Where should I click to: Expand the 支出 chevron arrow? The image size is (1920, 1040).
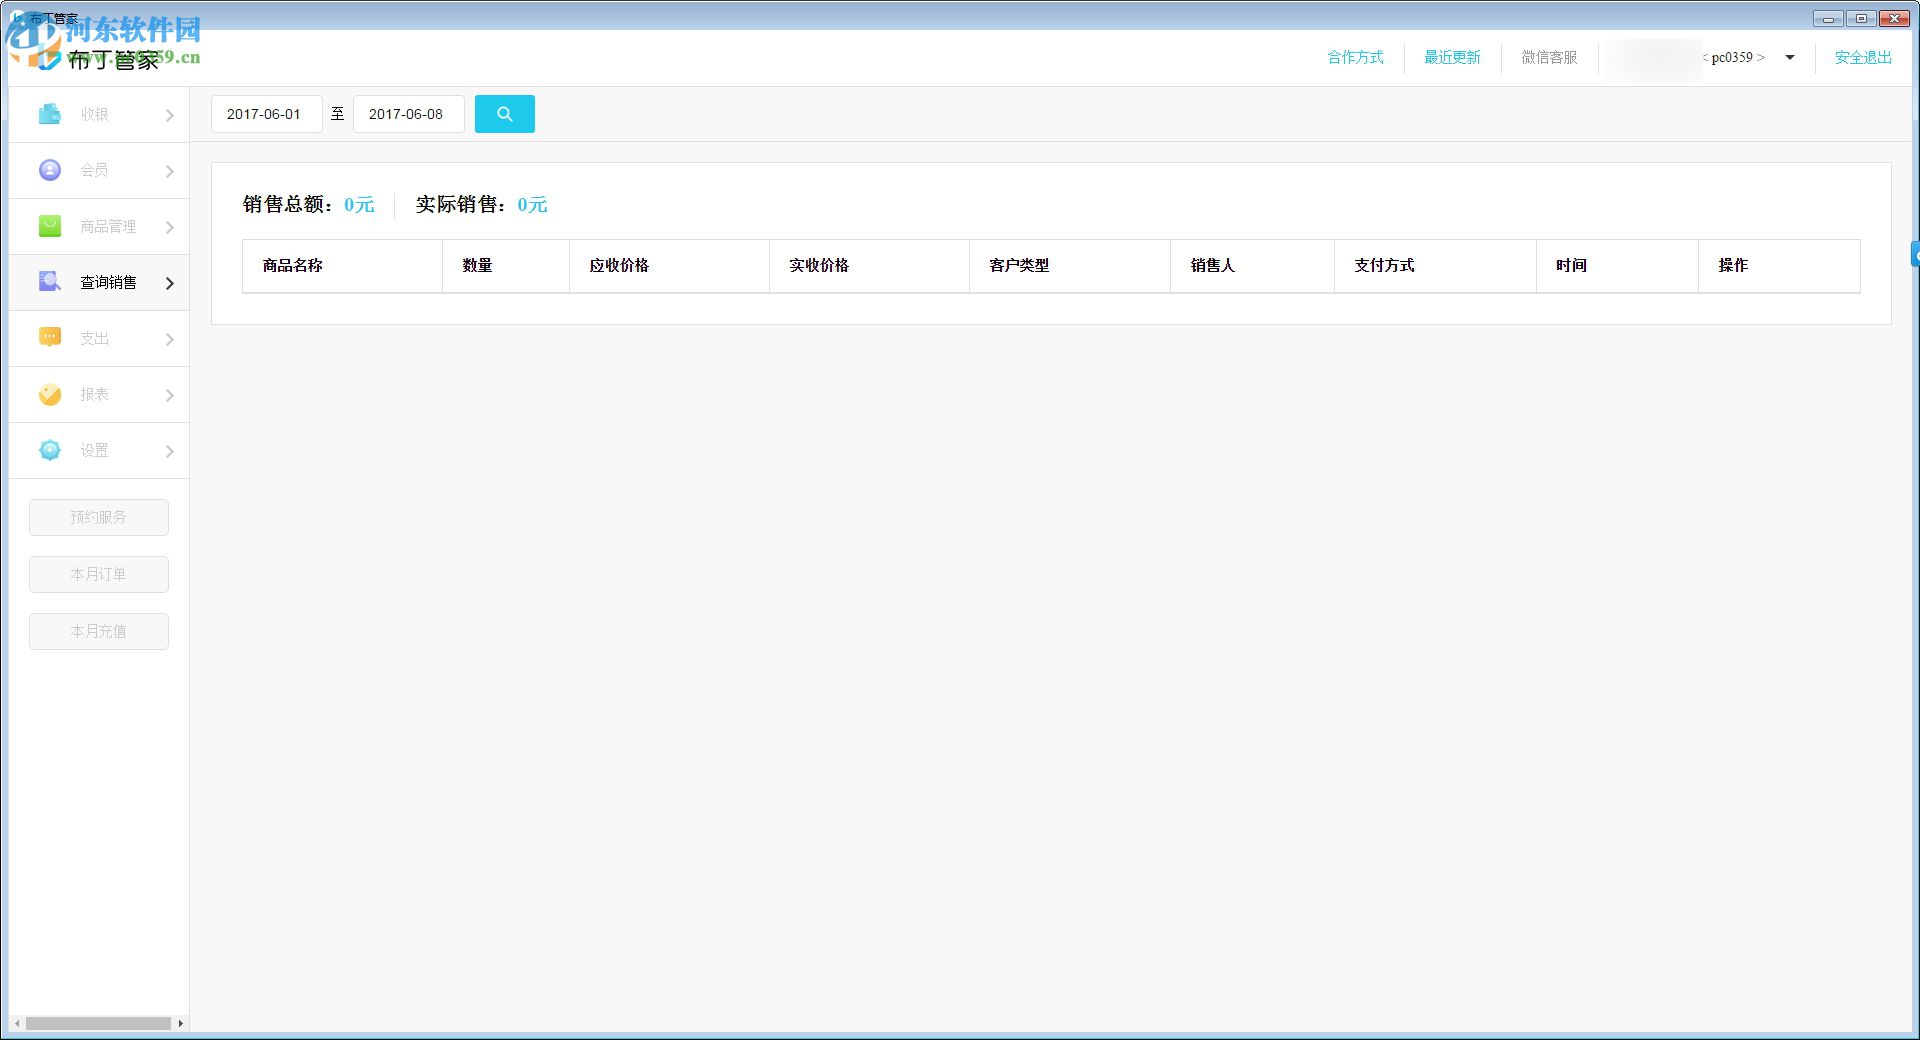169,339
